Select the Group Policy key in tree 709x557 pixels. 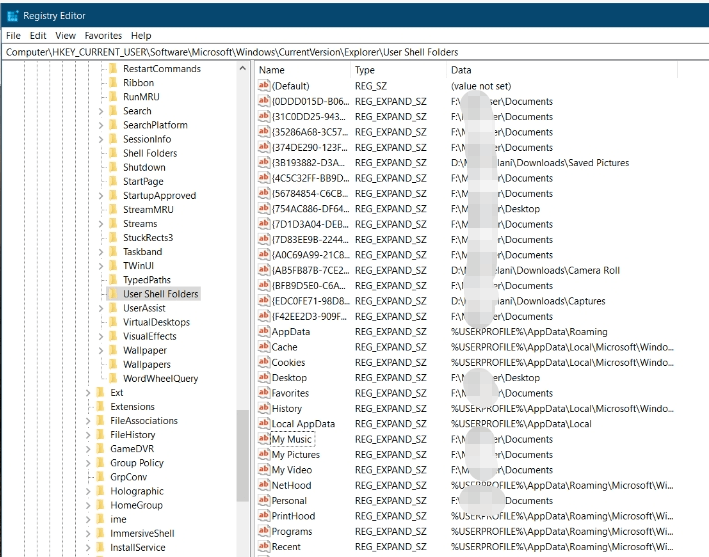(x=137, y=463)
